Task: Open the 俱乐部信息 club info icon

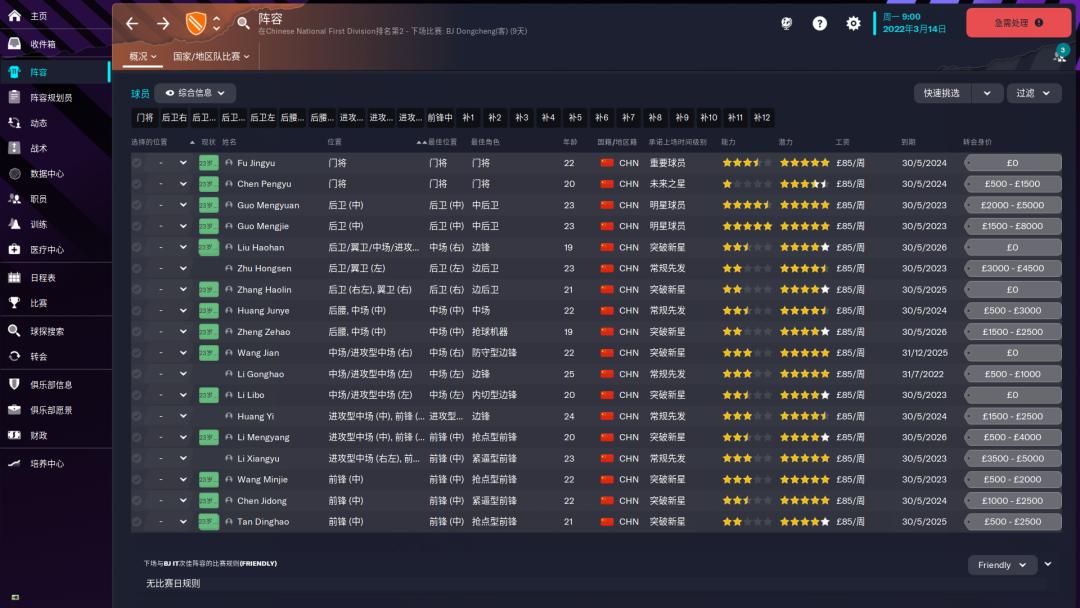Action: click(x=14, y=384)
